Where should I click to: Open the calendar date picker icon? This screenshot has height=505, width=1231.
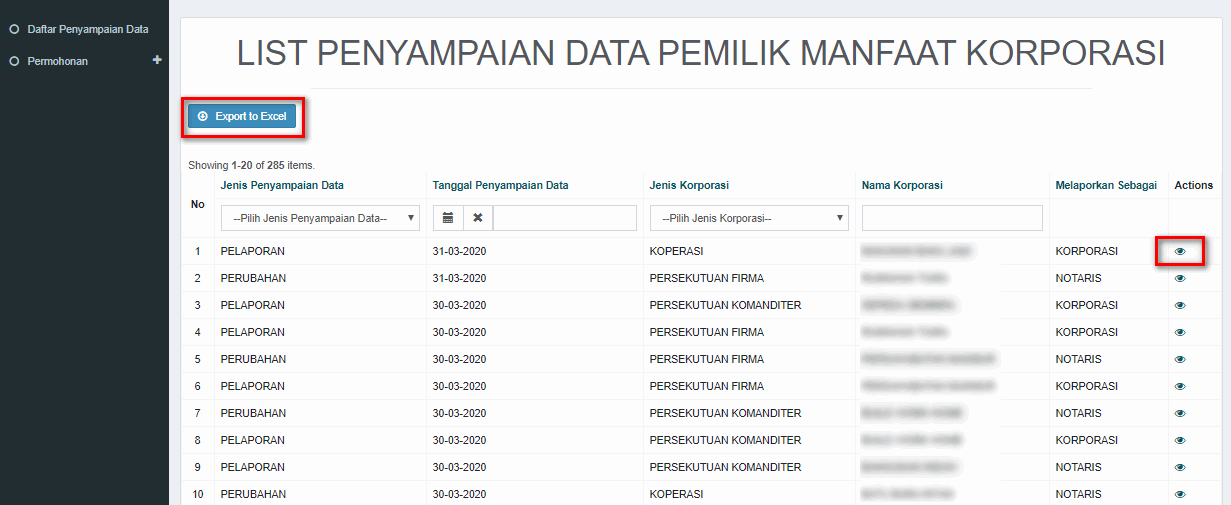click(448, 218)
